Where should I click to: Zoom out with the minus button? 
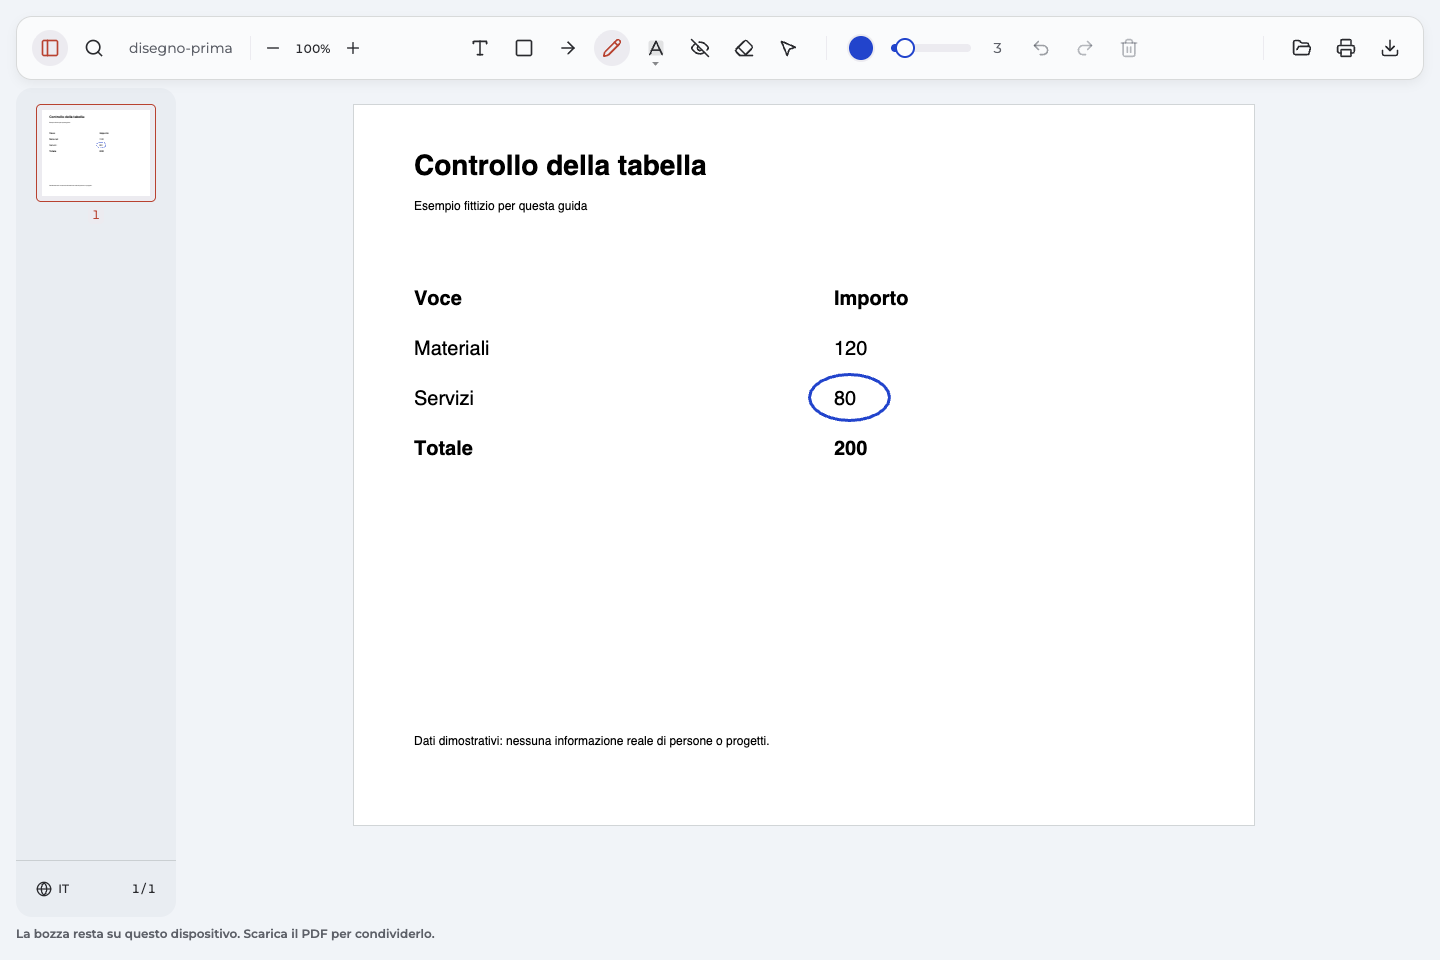(273, 48)
